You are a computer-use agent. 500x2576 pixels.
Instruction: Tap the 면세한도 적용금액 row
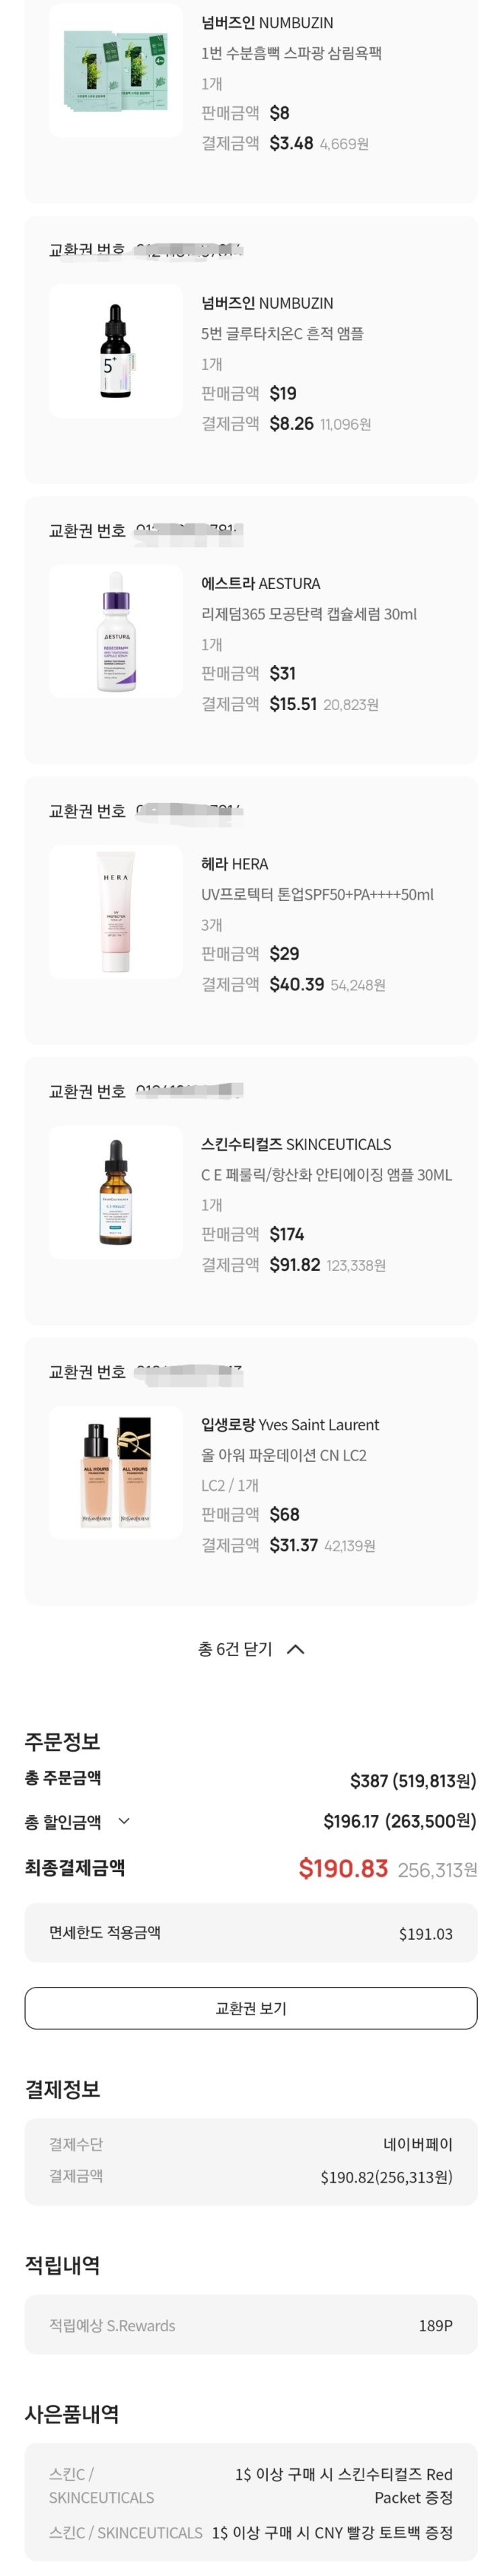click(250, 1933)
